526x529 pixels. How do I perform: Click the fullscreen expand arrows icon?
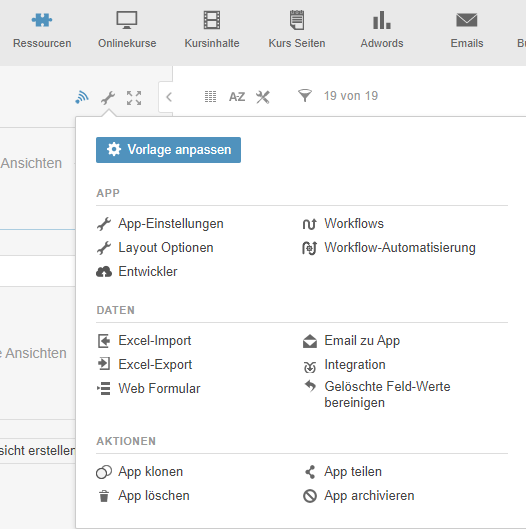coord(134,98)
